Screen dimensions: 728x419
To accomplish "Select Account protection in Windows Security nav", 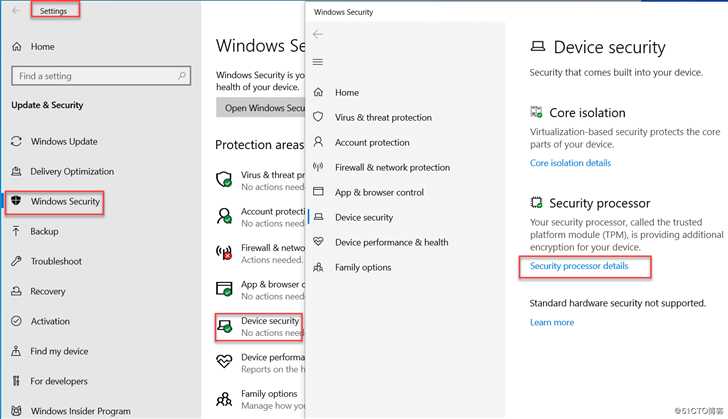I will tap(372, 143).
